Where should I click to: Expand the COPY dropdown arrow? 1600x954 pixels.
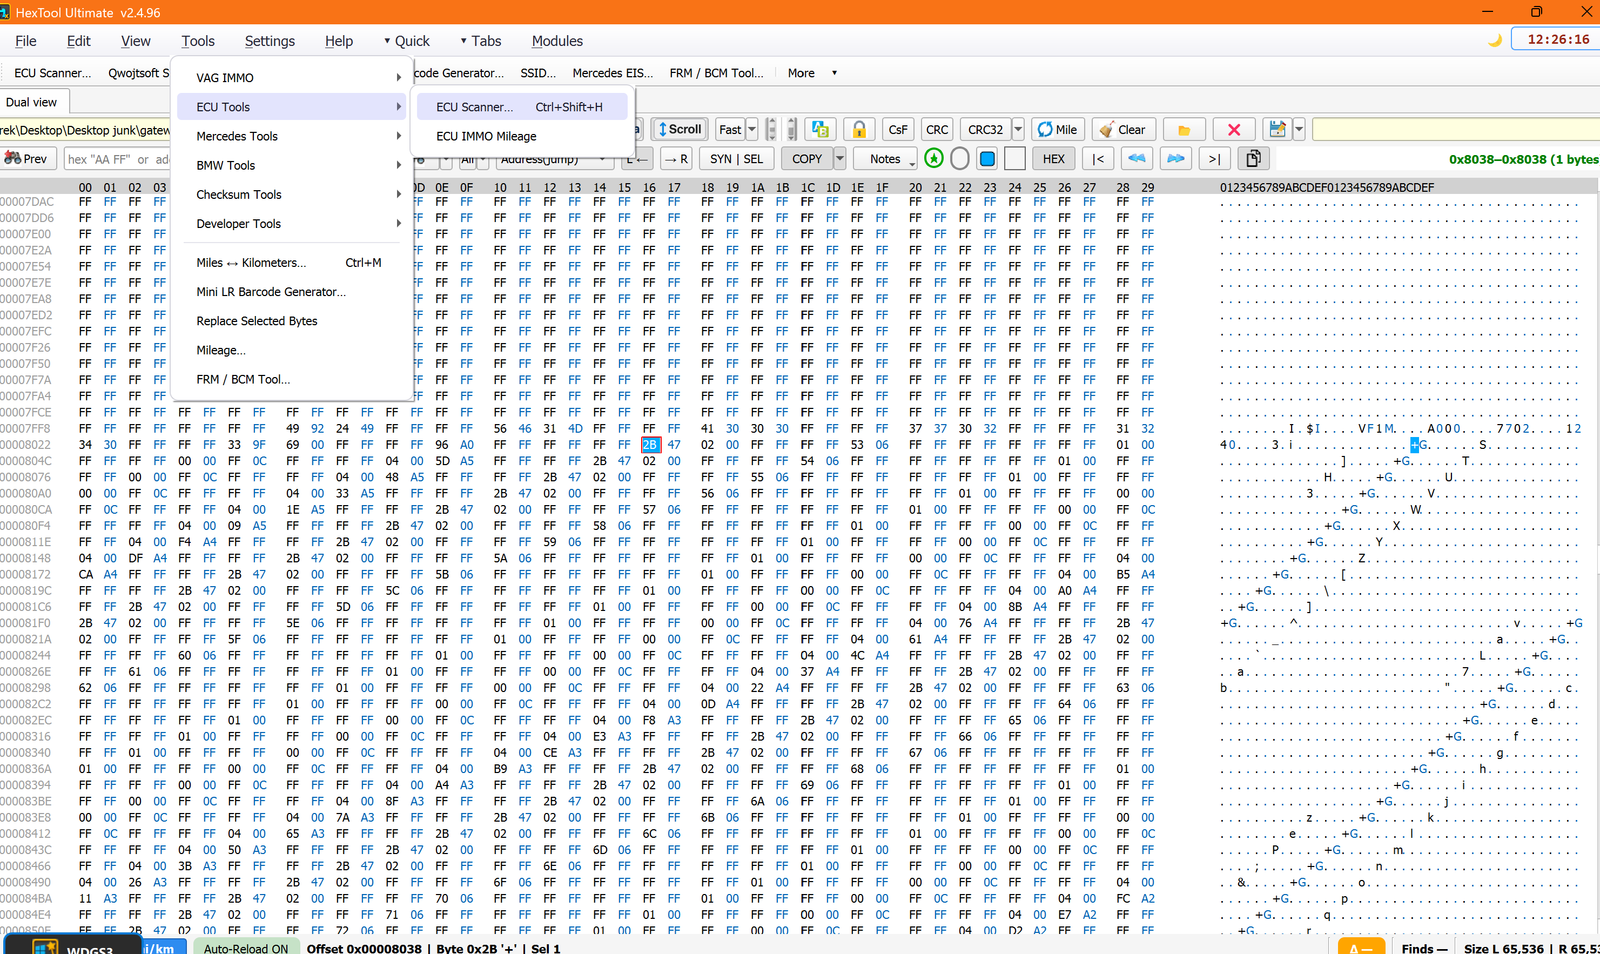[840, 158]
